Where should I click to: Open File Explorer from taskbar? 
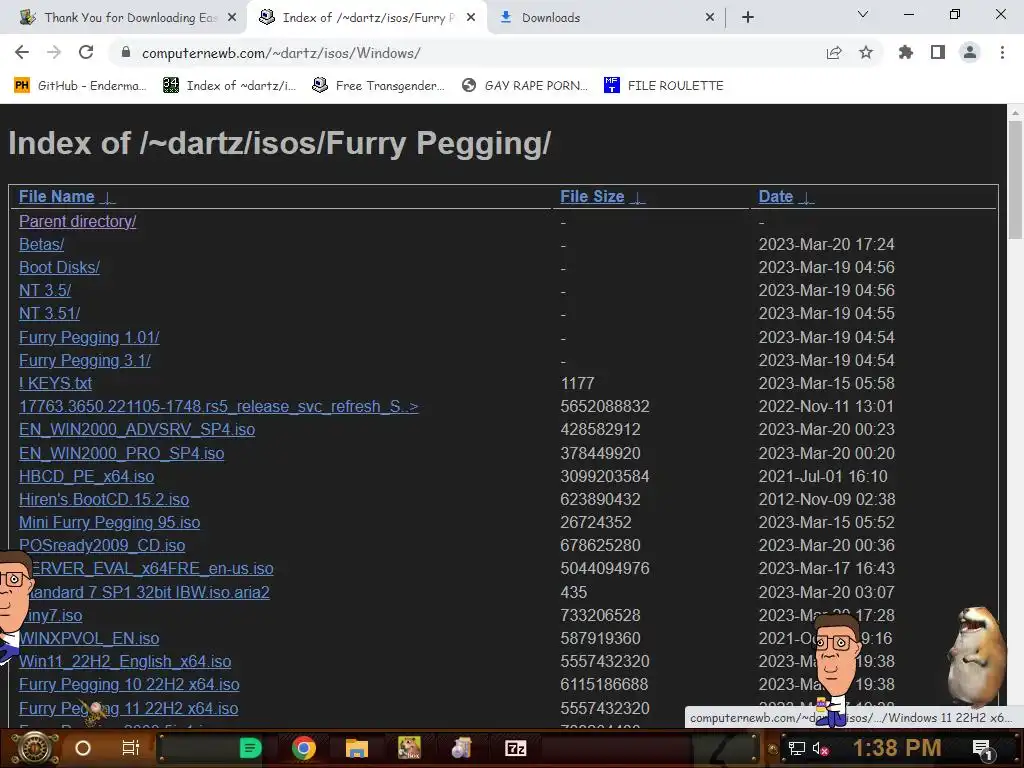tap(357, 748)
